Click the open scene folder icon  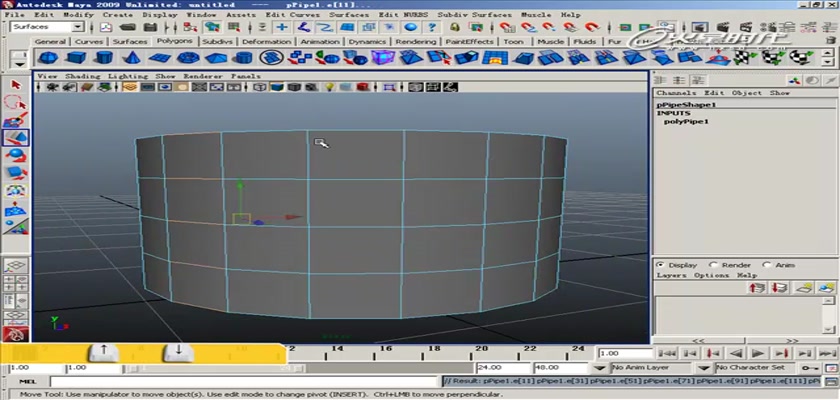[x=128, y=27]
